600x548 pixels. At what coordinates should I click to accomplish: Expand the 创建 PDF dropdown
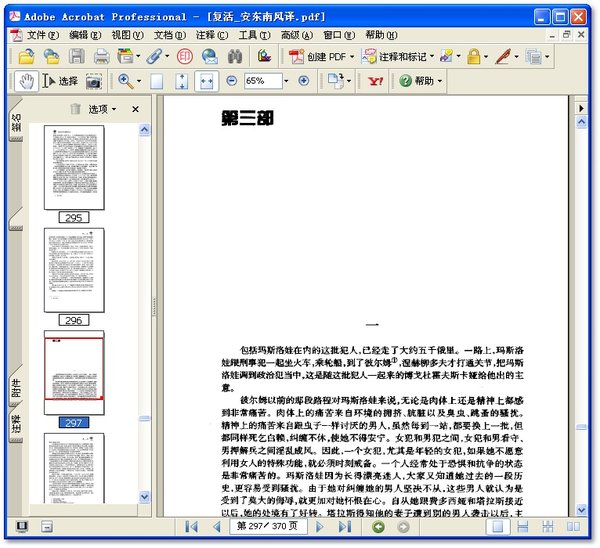click(x=351, y=57)
